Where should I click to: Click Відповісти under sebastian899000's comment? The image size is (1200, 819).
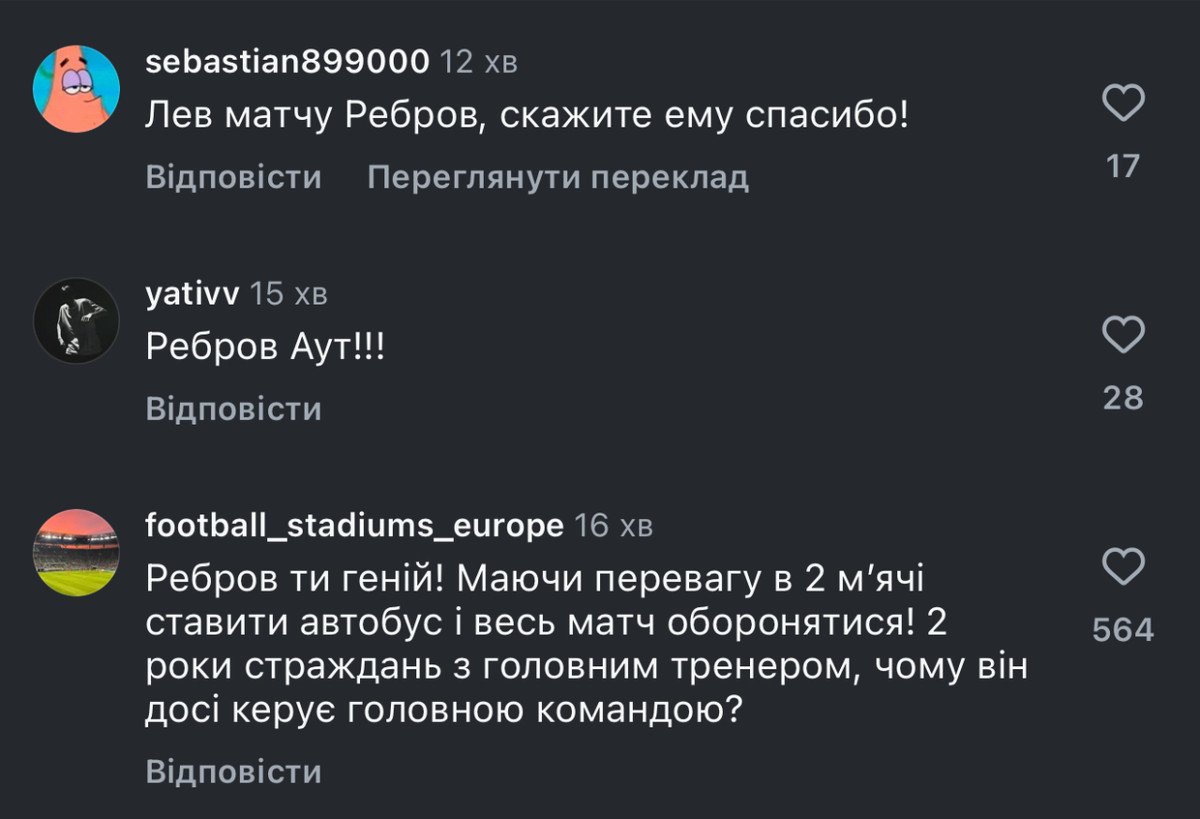tap(234, 178)
